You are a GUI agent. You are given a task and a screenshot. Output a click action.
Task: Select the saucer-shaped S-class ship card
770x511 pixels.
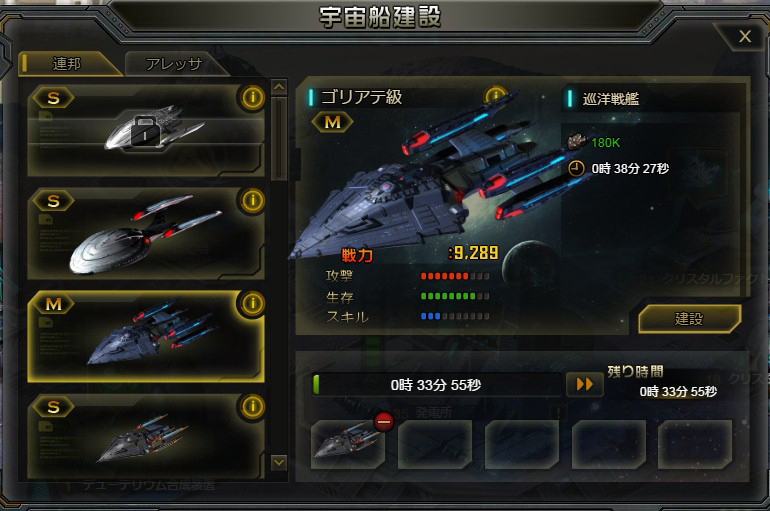click(146, 234)
